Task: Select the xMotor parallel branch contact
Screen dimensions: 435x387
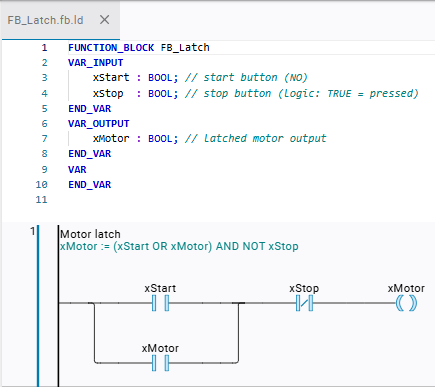Action: point(160,363)
